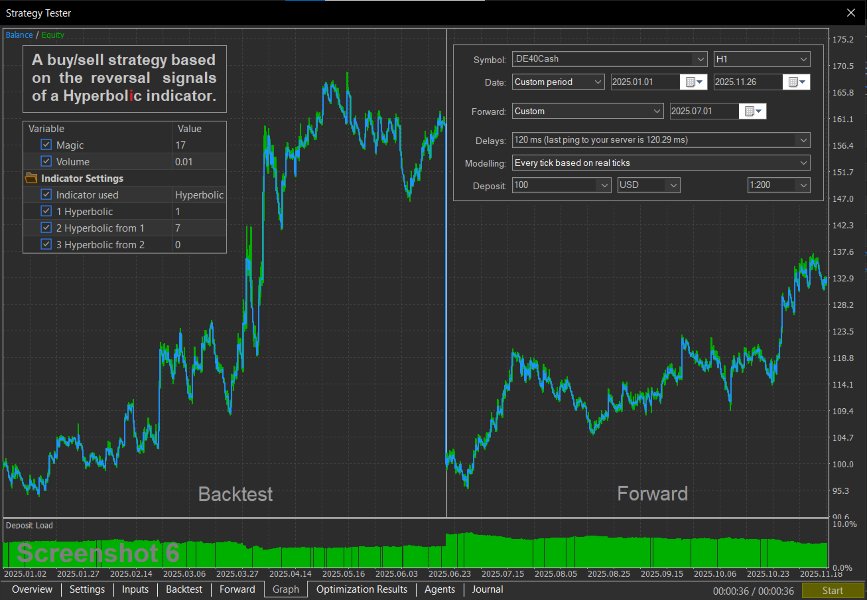Click the Equity legend label
The height and width of the screenshot is (600, 867).
(x=53, y=35)
